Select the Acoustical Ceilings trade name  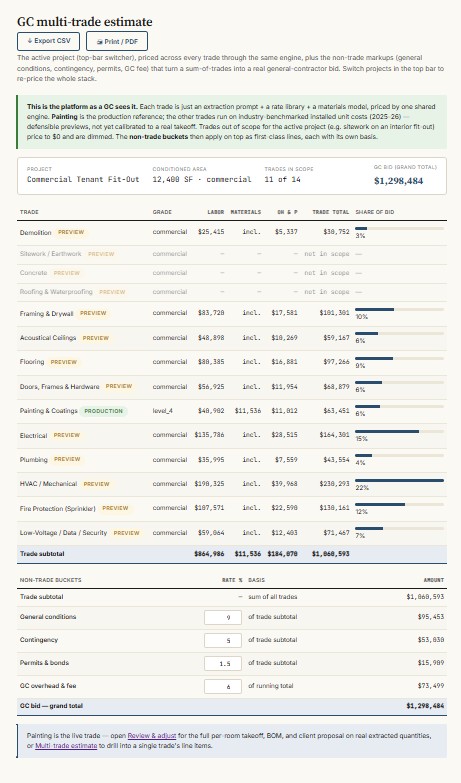click(x=48, y=338)
